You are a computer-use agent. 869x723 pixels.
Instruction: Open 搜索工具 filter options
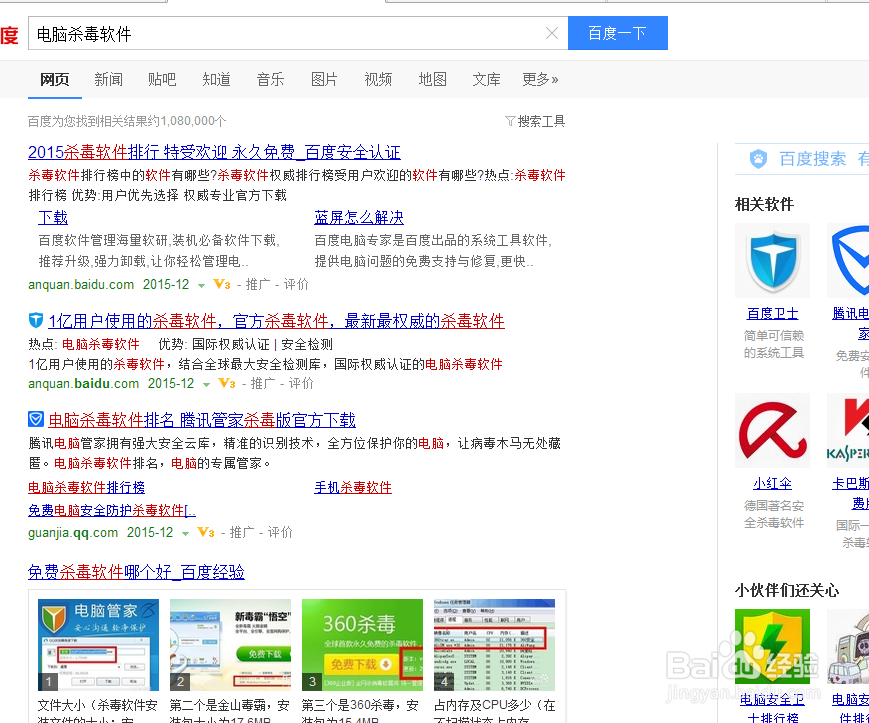coord(535,121)
